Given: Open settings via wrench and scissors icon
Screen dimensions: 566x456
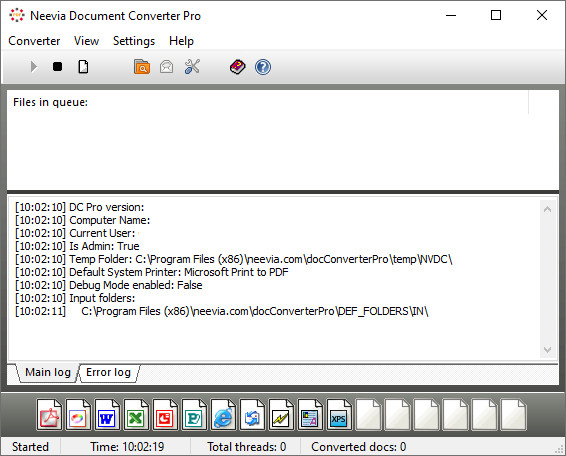Looking at the screenshot, I should [192, 67].
